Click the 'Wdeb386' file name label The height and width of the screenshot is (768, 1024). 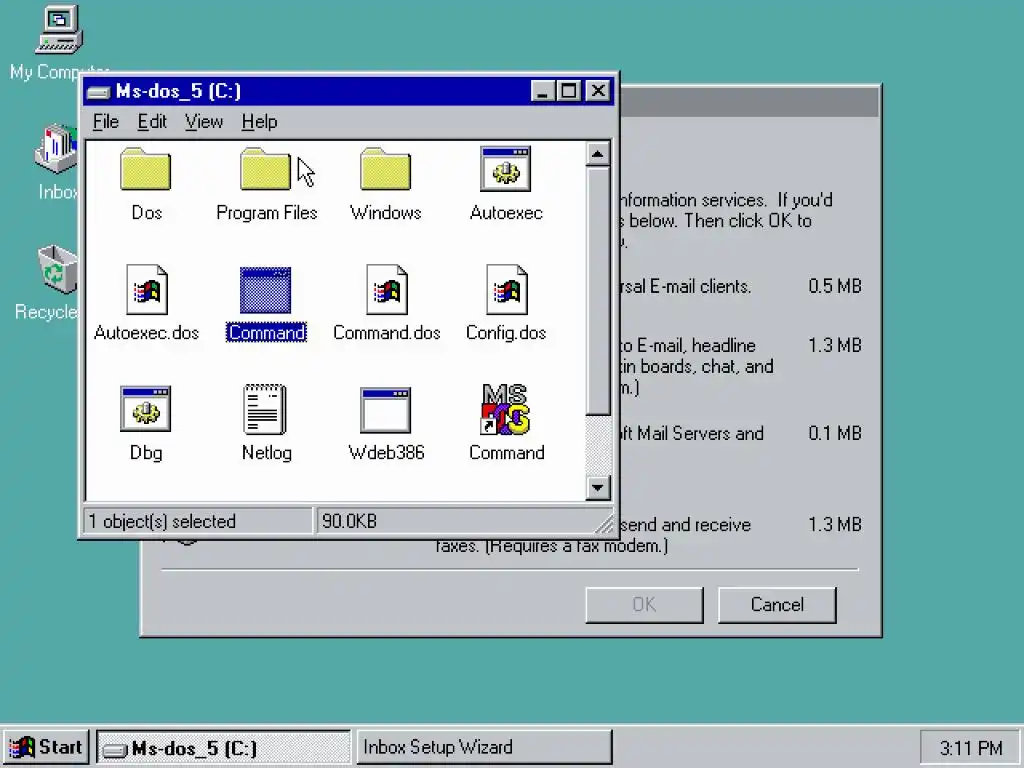[x=387, y=452]
